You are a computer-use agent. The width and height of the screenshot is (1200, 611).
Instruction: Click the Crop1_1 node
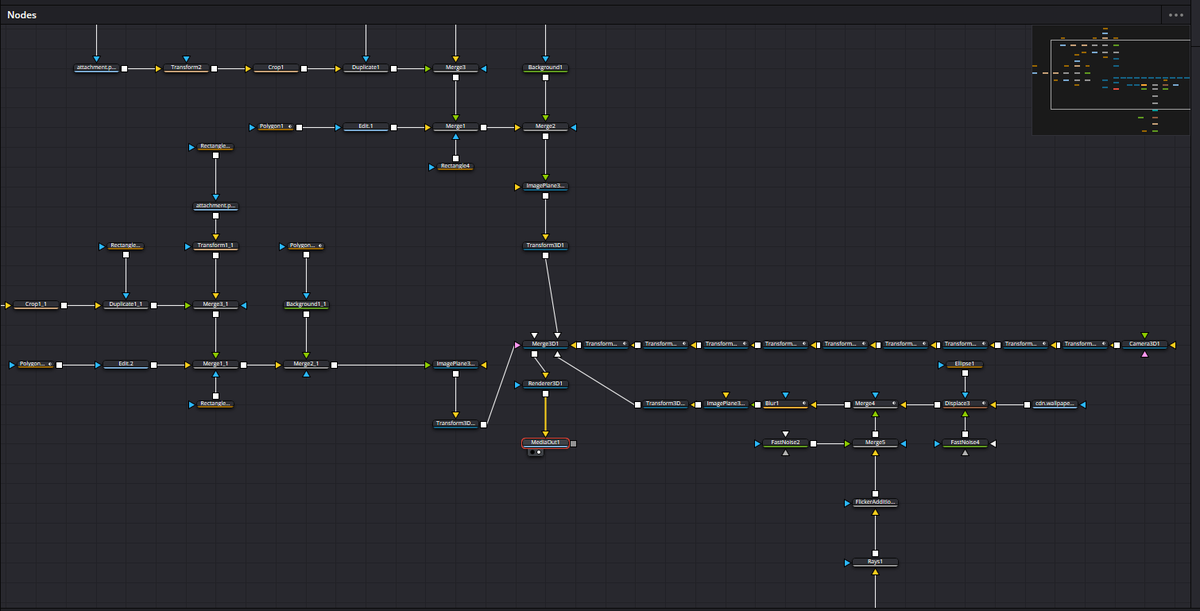tap(36, 305)
